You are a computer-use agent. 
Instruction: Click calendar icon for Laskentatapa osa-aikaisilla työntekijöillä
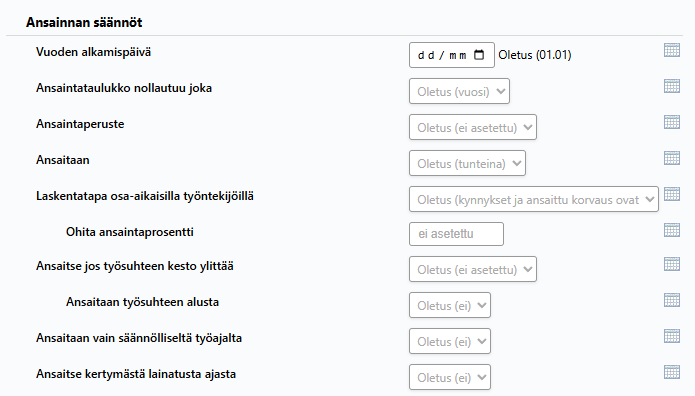pyautogui.click(x=672, y=194)
